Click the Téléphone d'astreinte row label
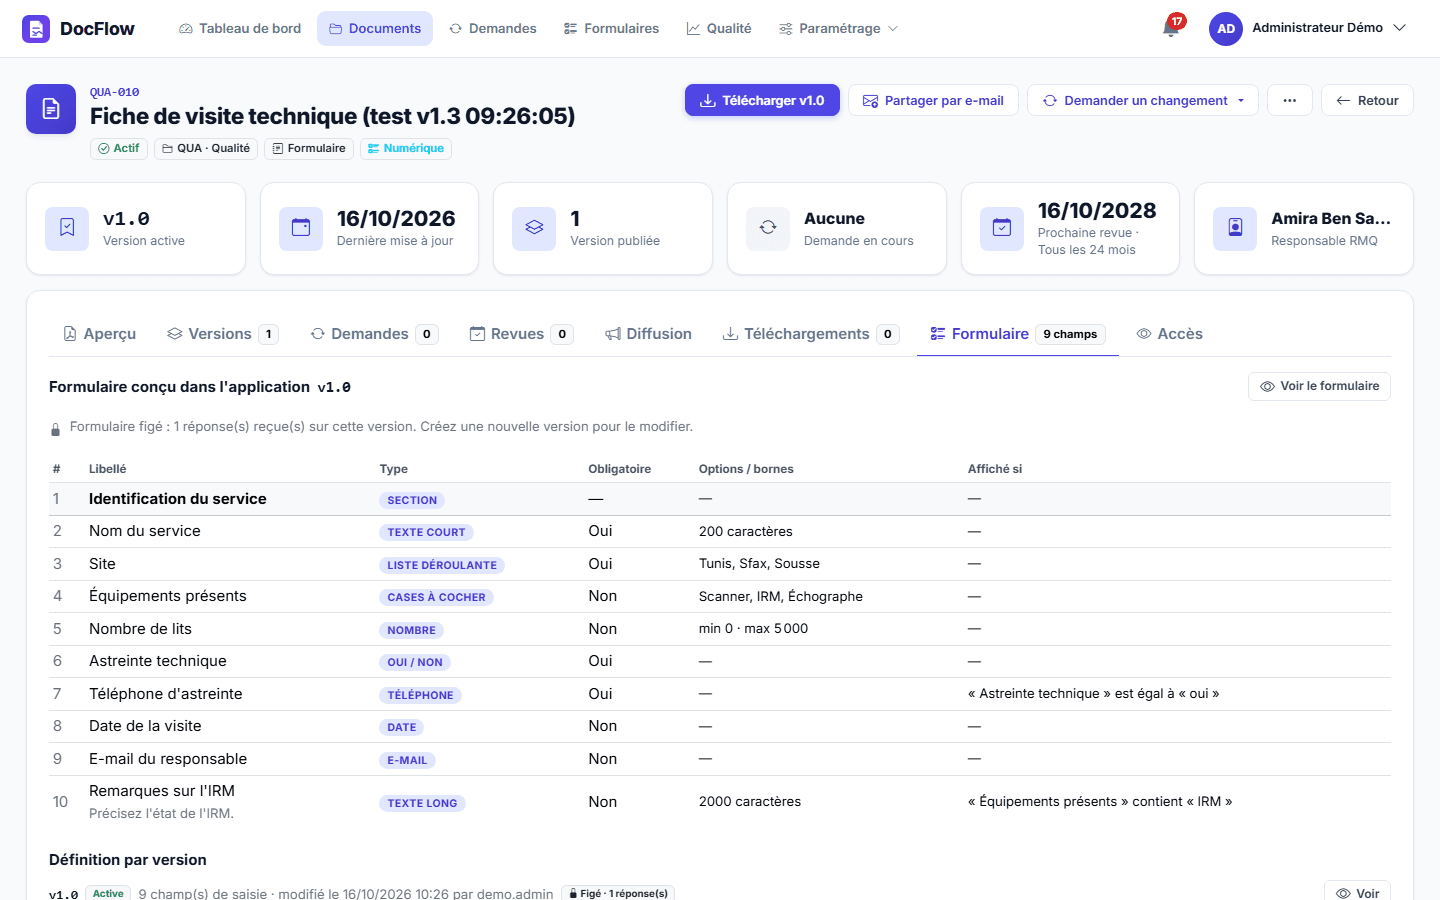The width and height of the screenshot is (1440, 900). point(165,694)
